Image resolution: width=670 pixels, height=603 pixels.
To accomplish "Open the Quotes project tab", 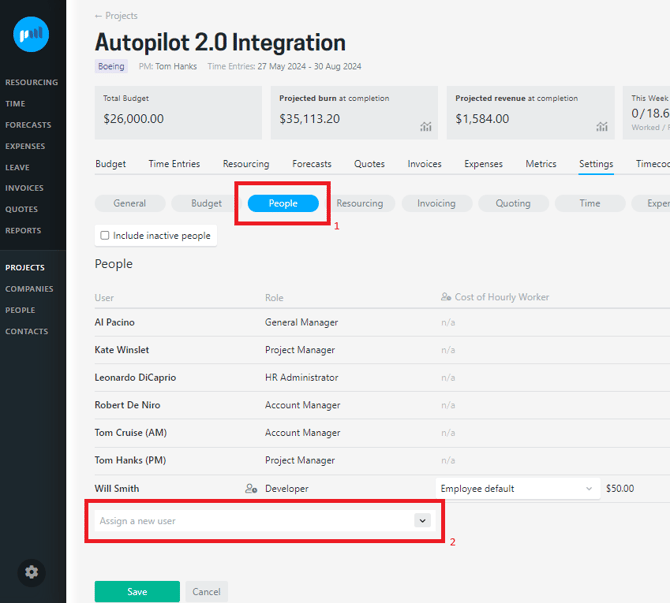I will click(x=369, y=164).
